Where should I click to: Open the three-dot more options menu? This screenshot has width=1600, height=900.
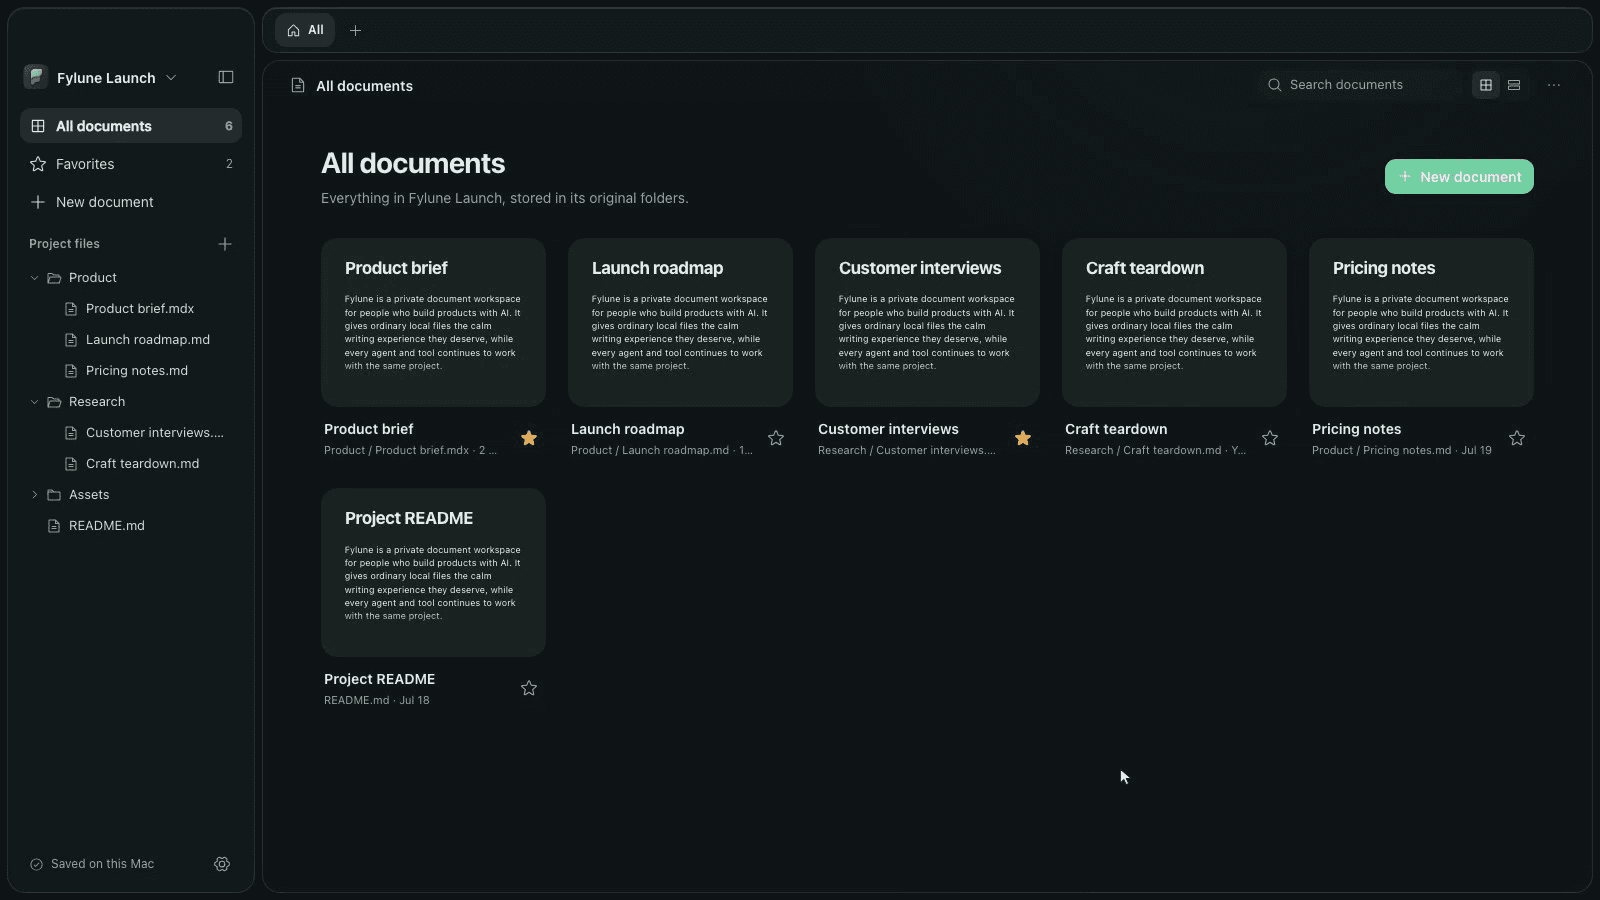(x=1554, y=85)
